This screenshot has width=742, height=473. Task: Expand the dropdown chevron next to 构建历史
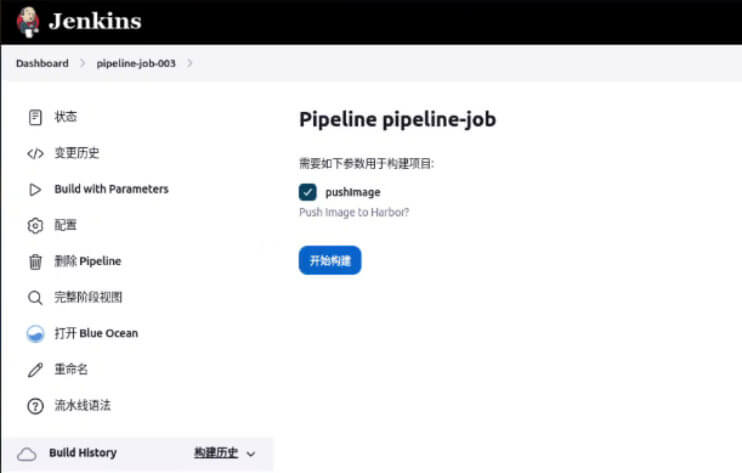[x=251, y=454]
